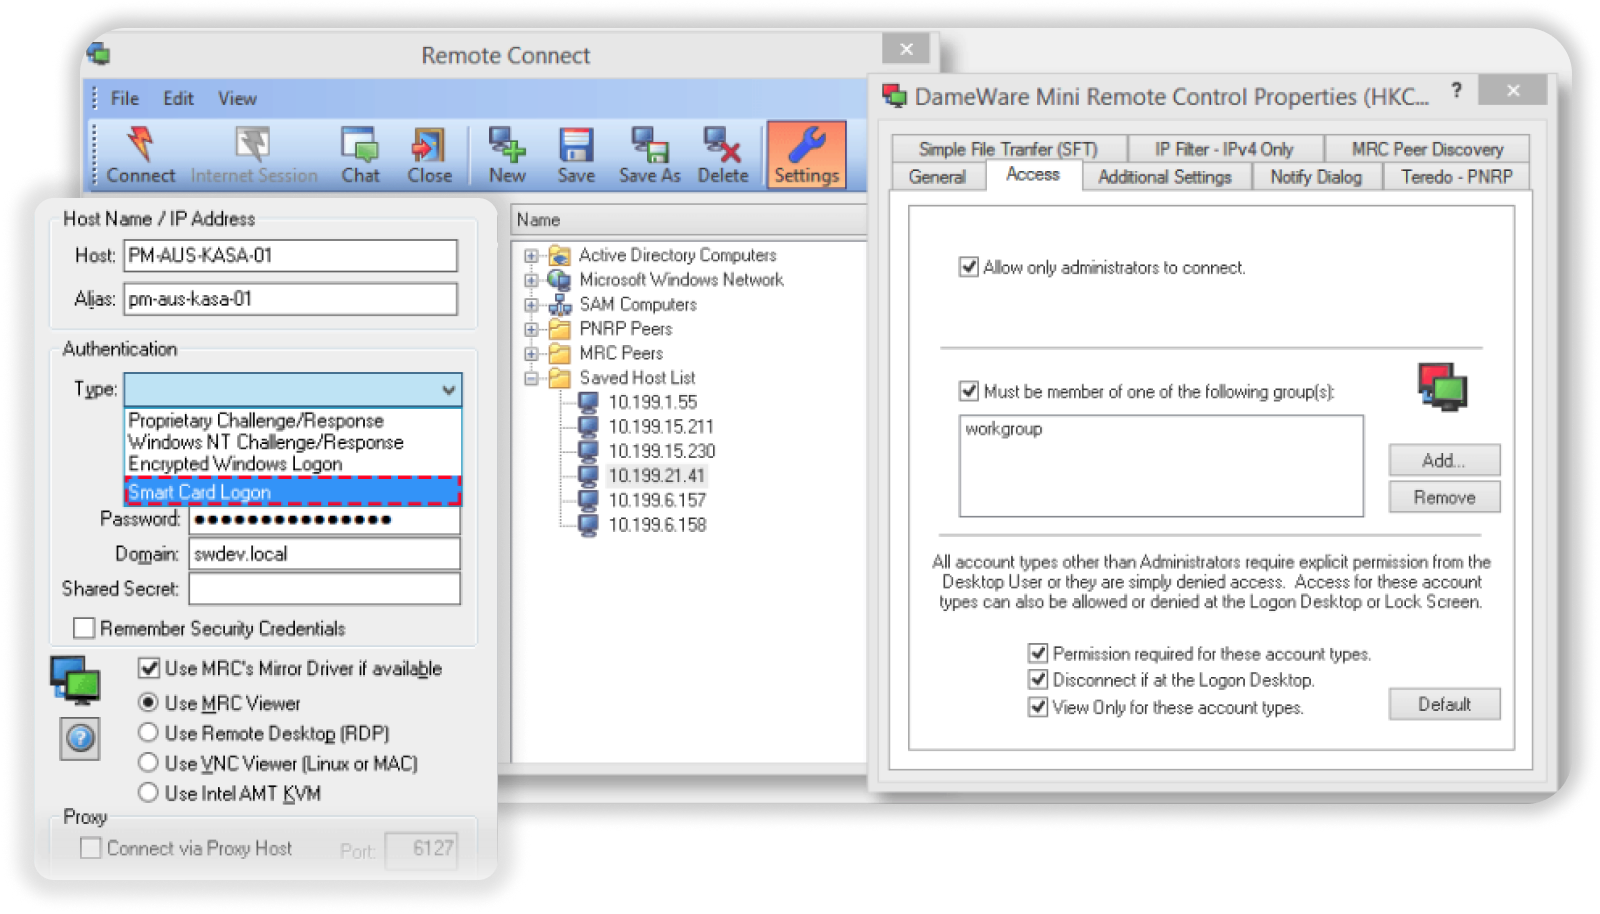Switch to the Notify Dialog tab
1600x914 pixels.
click(1316, 177)
